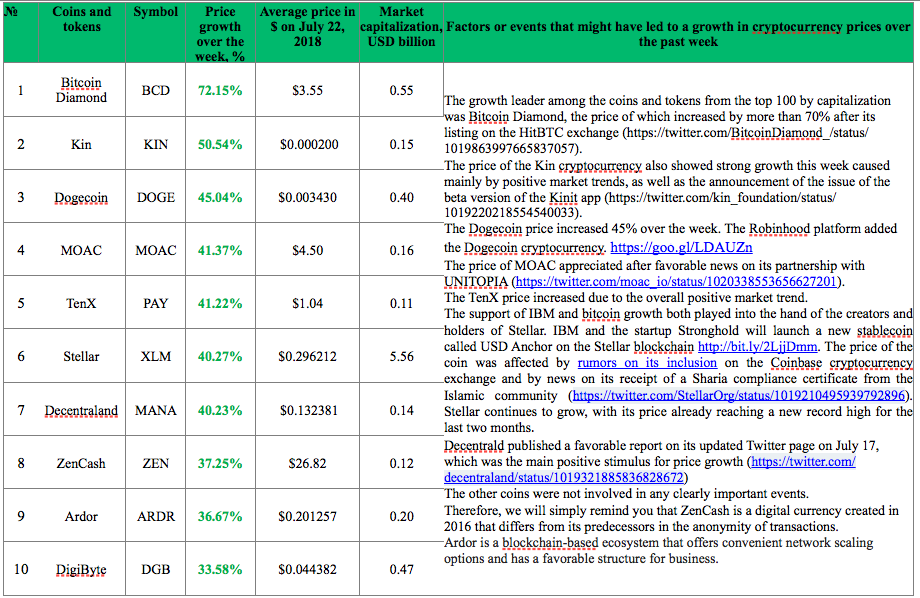Click the 'MOAC' name cell in Coins column
Screen dimensions: 920x598
pos(82,249)
